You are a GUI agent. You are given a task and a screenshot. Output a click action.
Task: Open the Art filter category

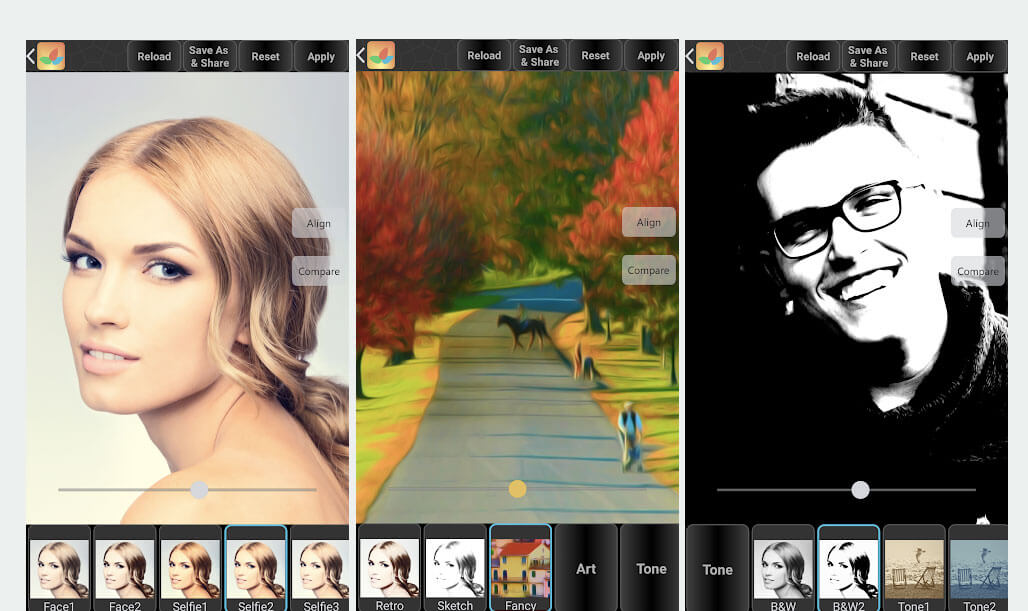point(586,568)
